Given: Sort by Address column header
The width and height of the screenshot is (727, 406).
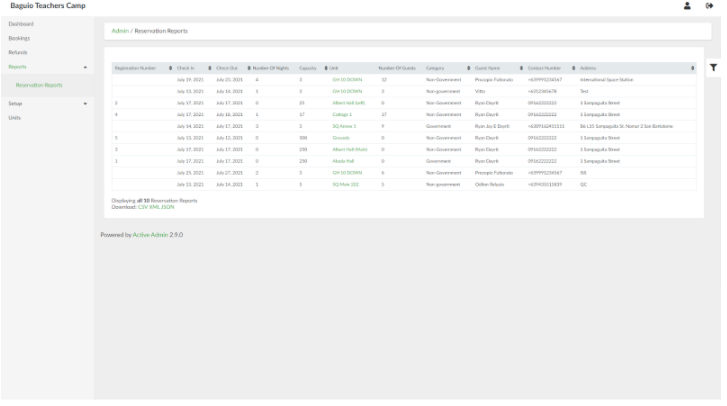Looking at the screenshot, I should (x=588, y=68).
